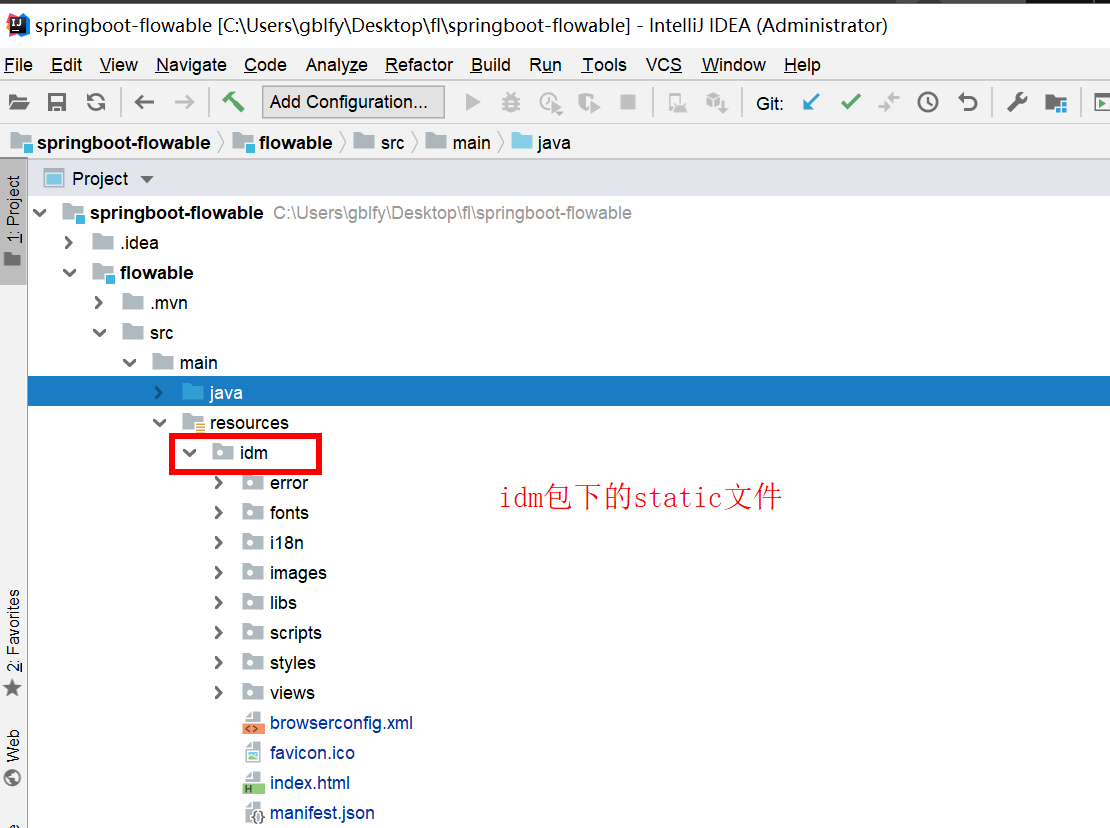Select index.html file
Image resolution: width=1110 pixels, height=828 pixels.
309,783
